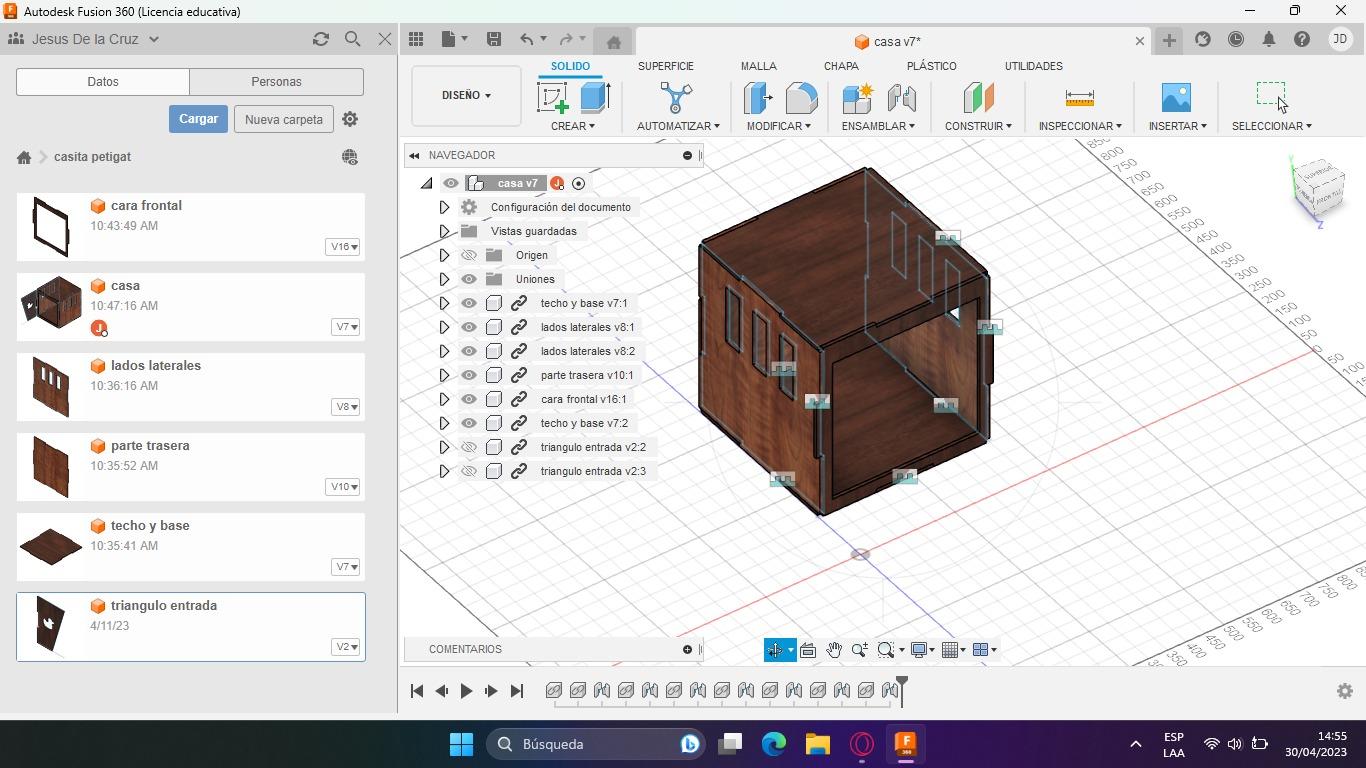1366x768 pixels.
Task: Open techo y base thumbnail
Action: tap(51, 546)
